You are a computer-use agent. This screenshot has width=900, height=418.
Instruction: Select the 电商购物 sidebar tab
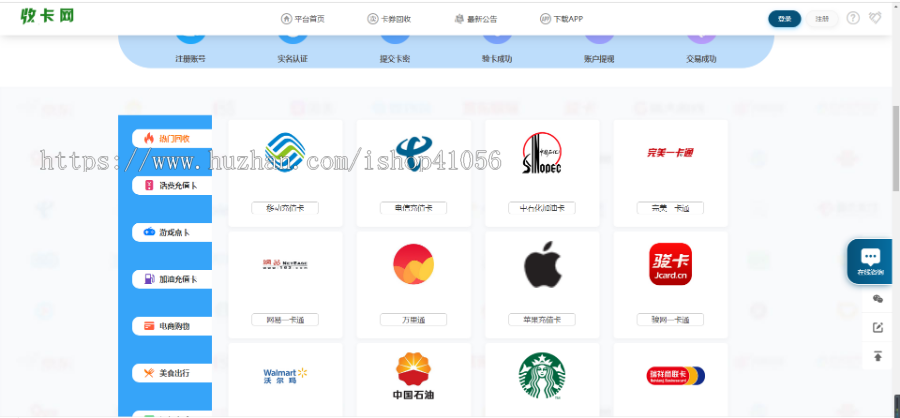[x=172, y=326]
